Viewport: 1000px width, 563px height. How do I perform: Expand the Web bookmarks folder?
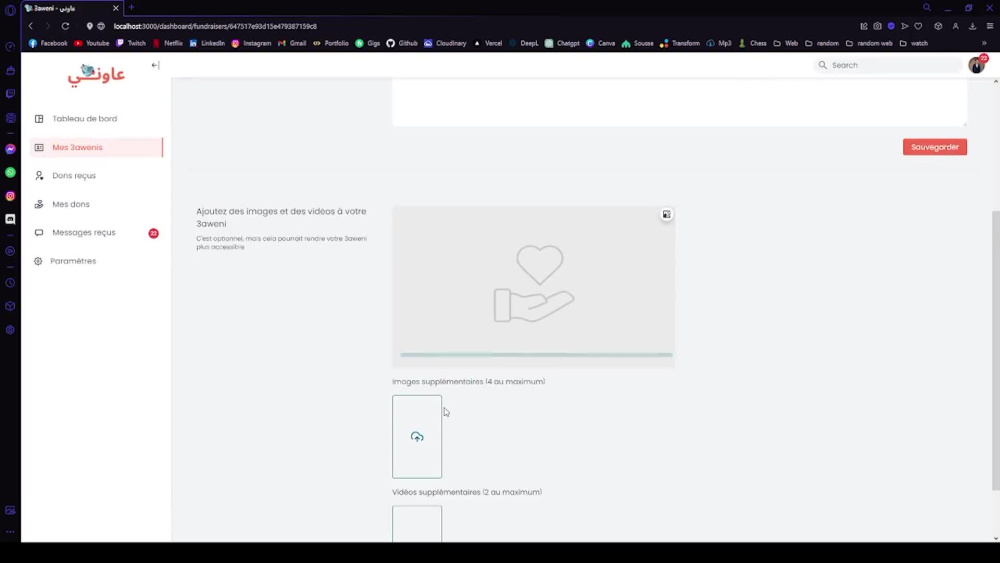coord(785,43)
